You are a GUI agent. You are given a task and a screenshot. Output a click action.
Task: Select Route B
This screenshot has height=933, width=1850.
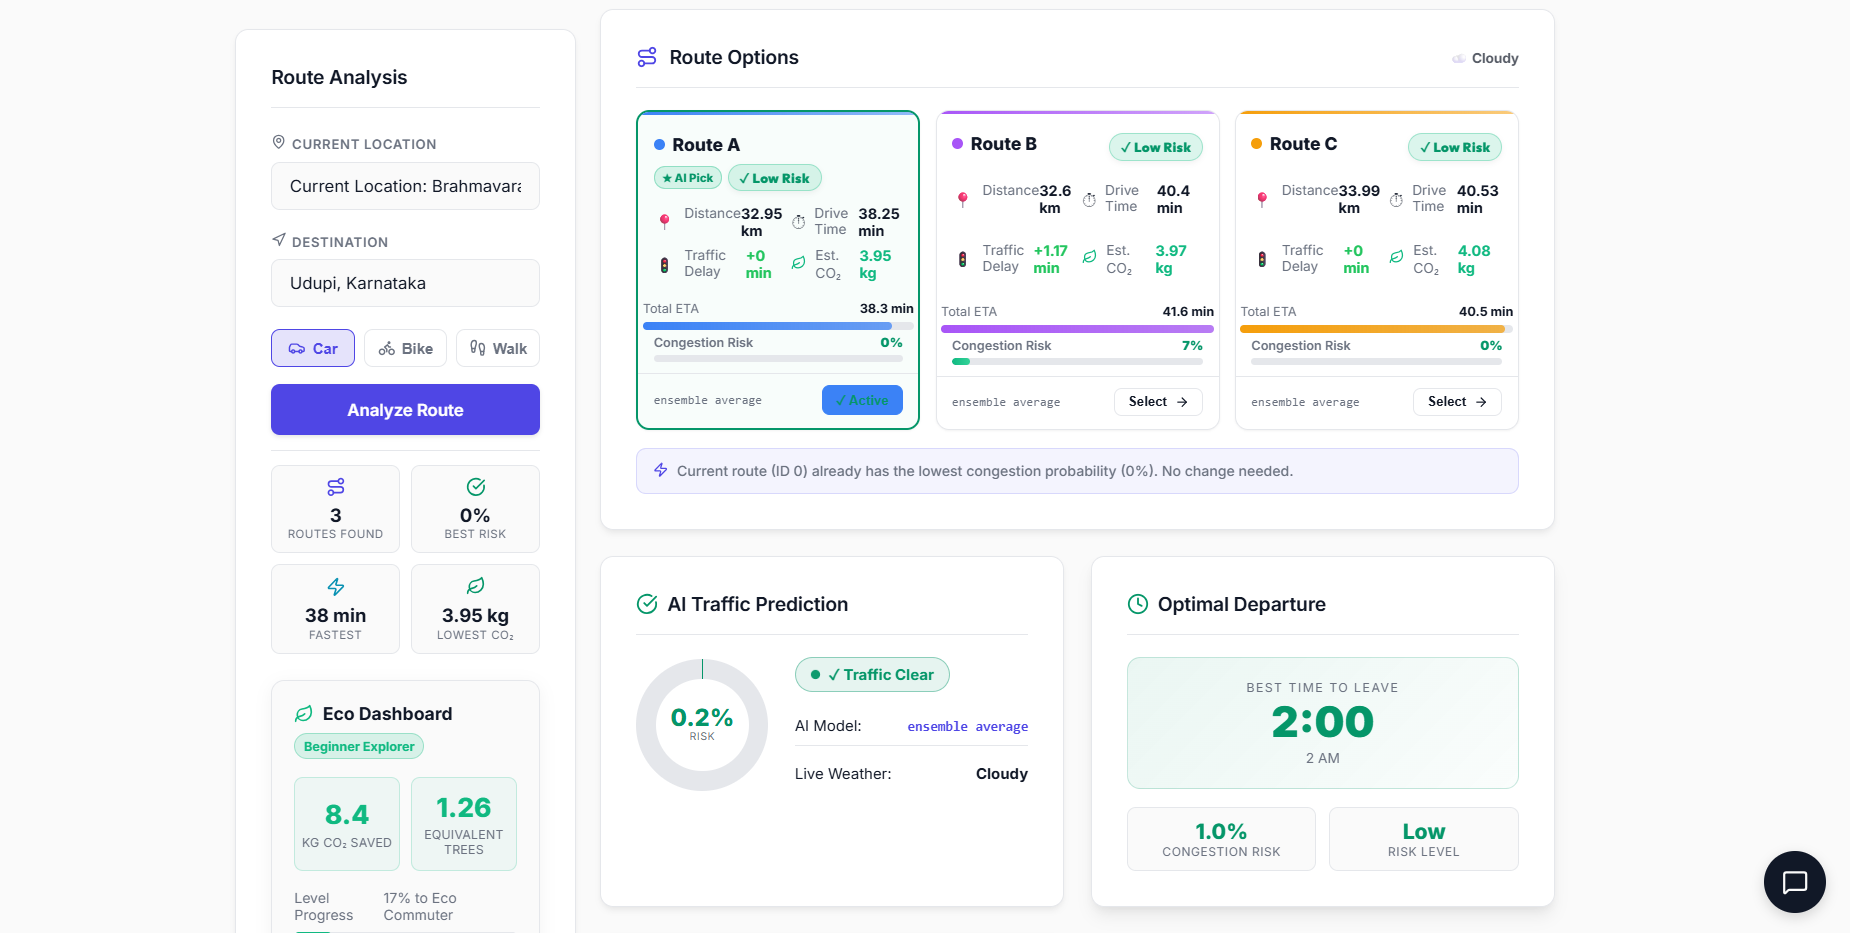pos(1158,402)
